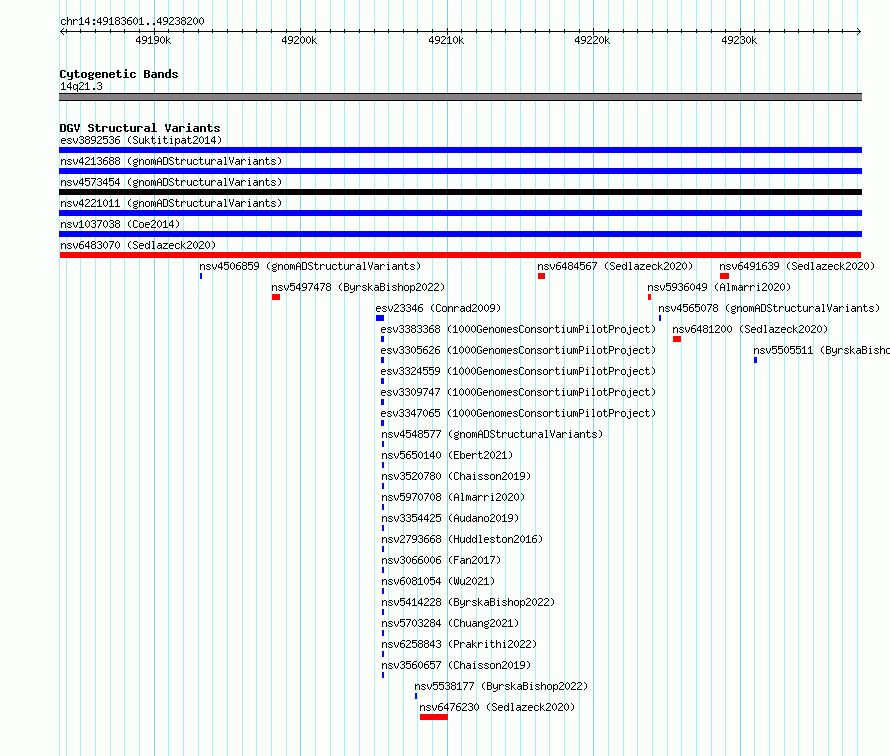This screenshot has width=890, height=756.
Task: Click the esv3324559 variant label
Action: [518, 371]
